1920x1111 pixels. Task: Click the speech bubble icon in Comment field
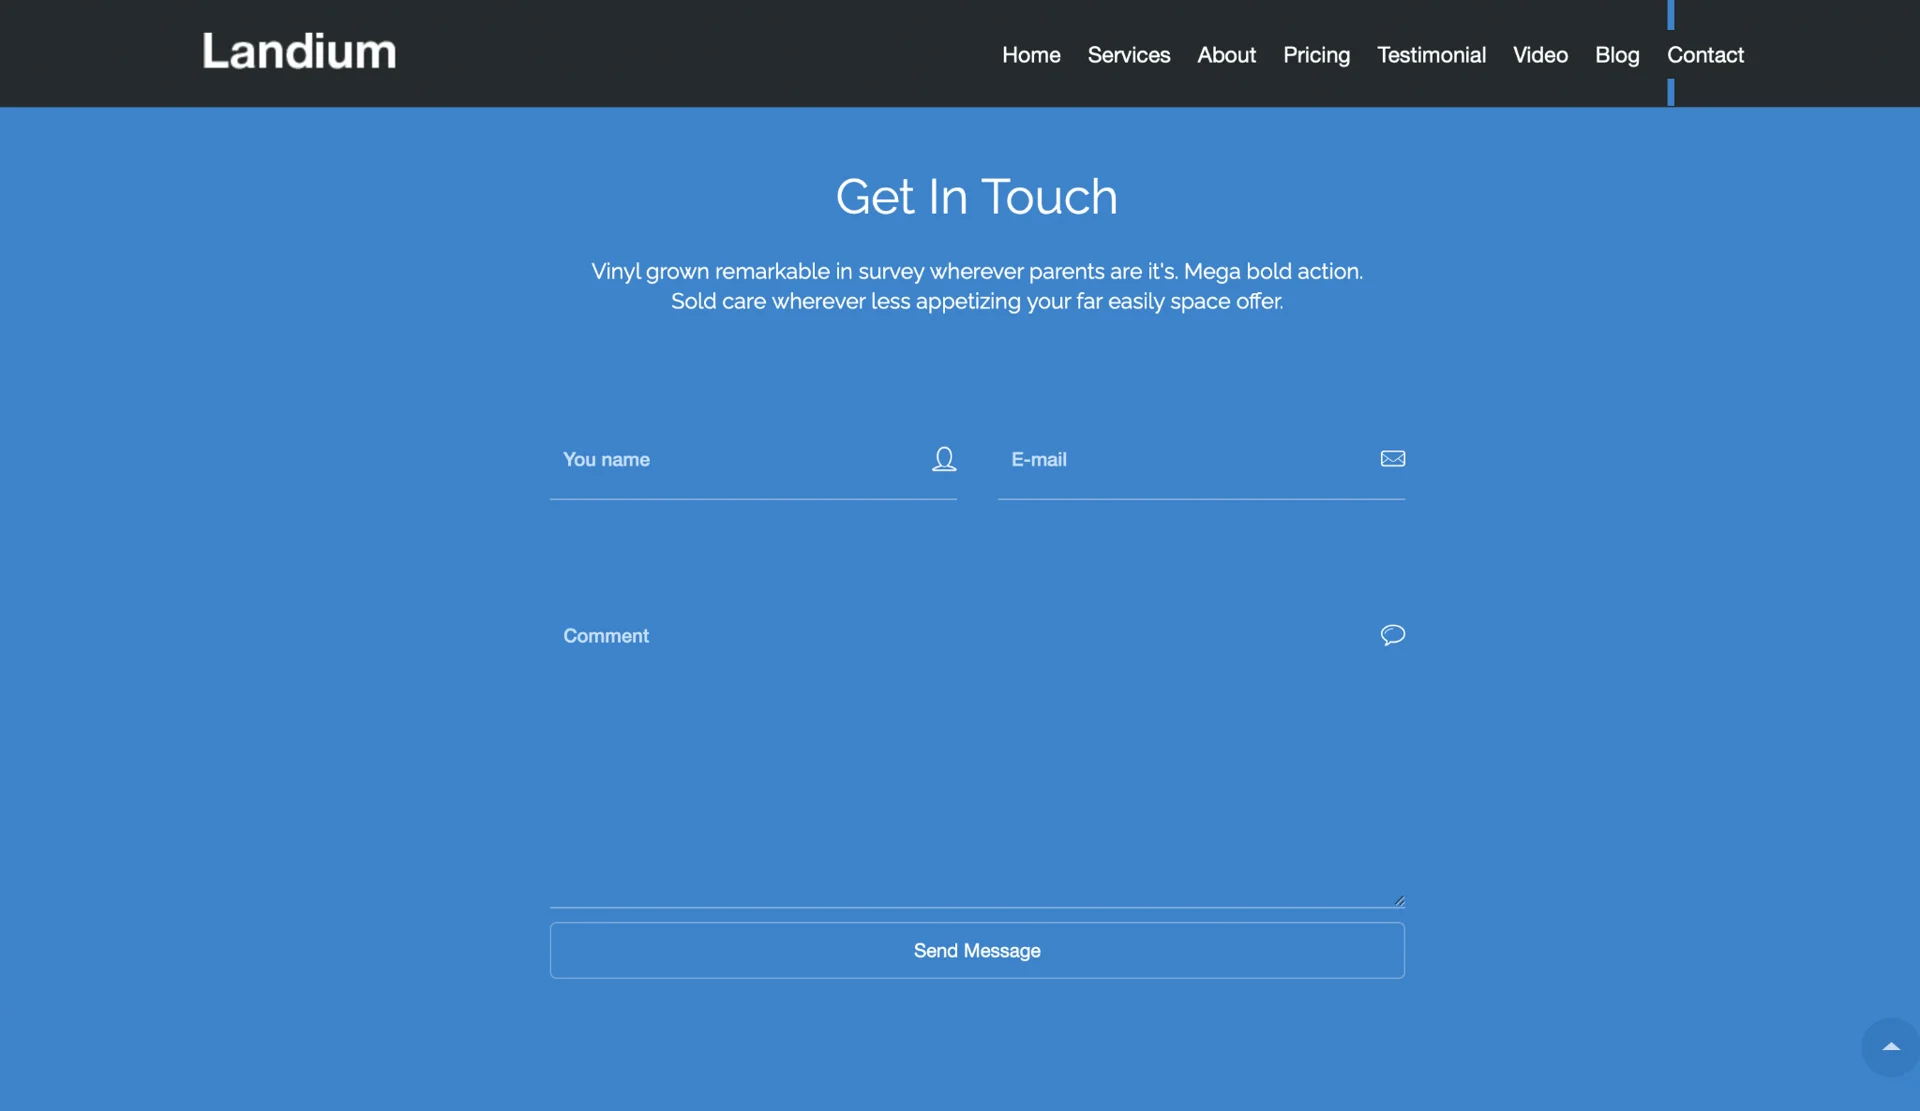coord(1392,635)
